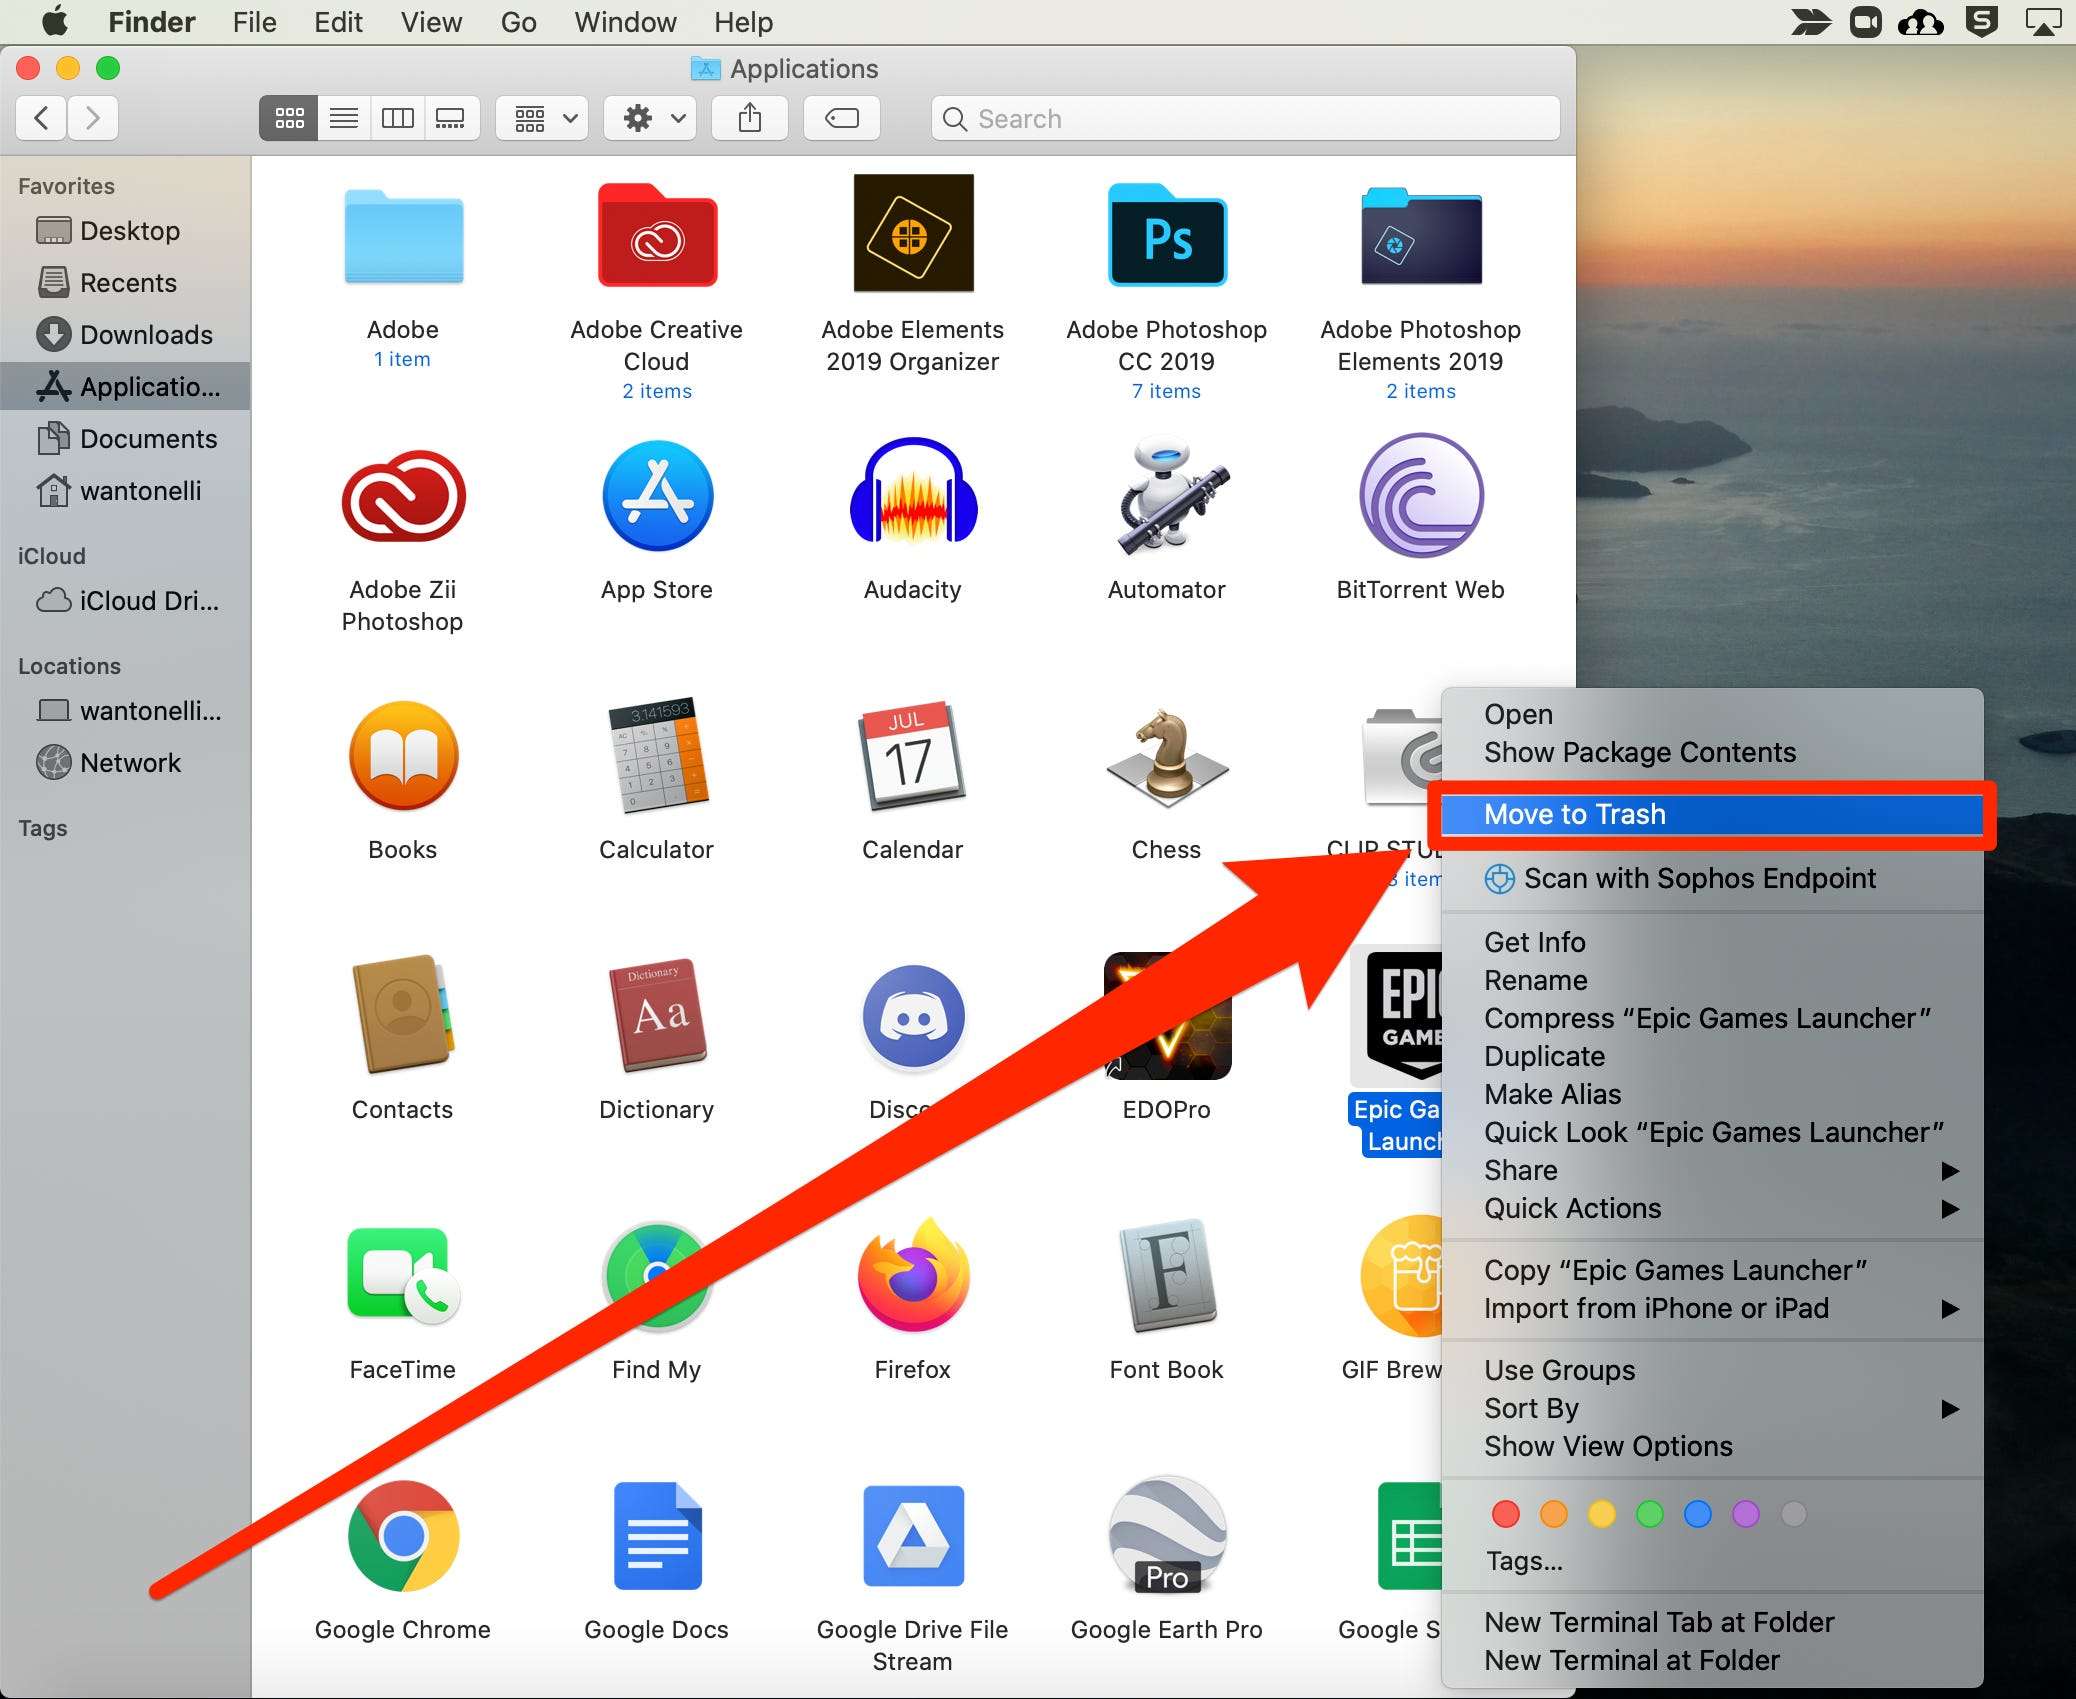
Task: Choose Make Alias in context menu
Action: (1711, 1094)
